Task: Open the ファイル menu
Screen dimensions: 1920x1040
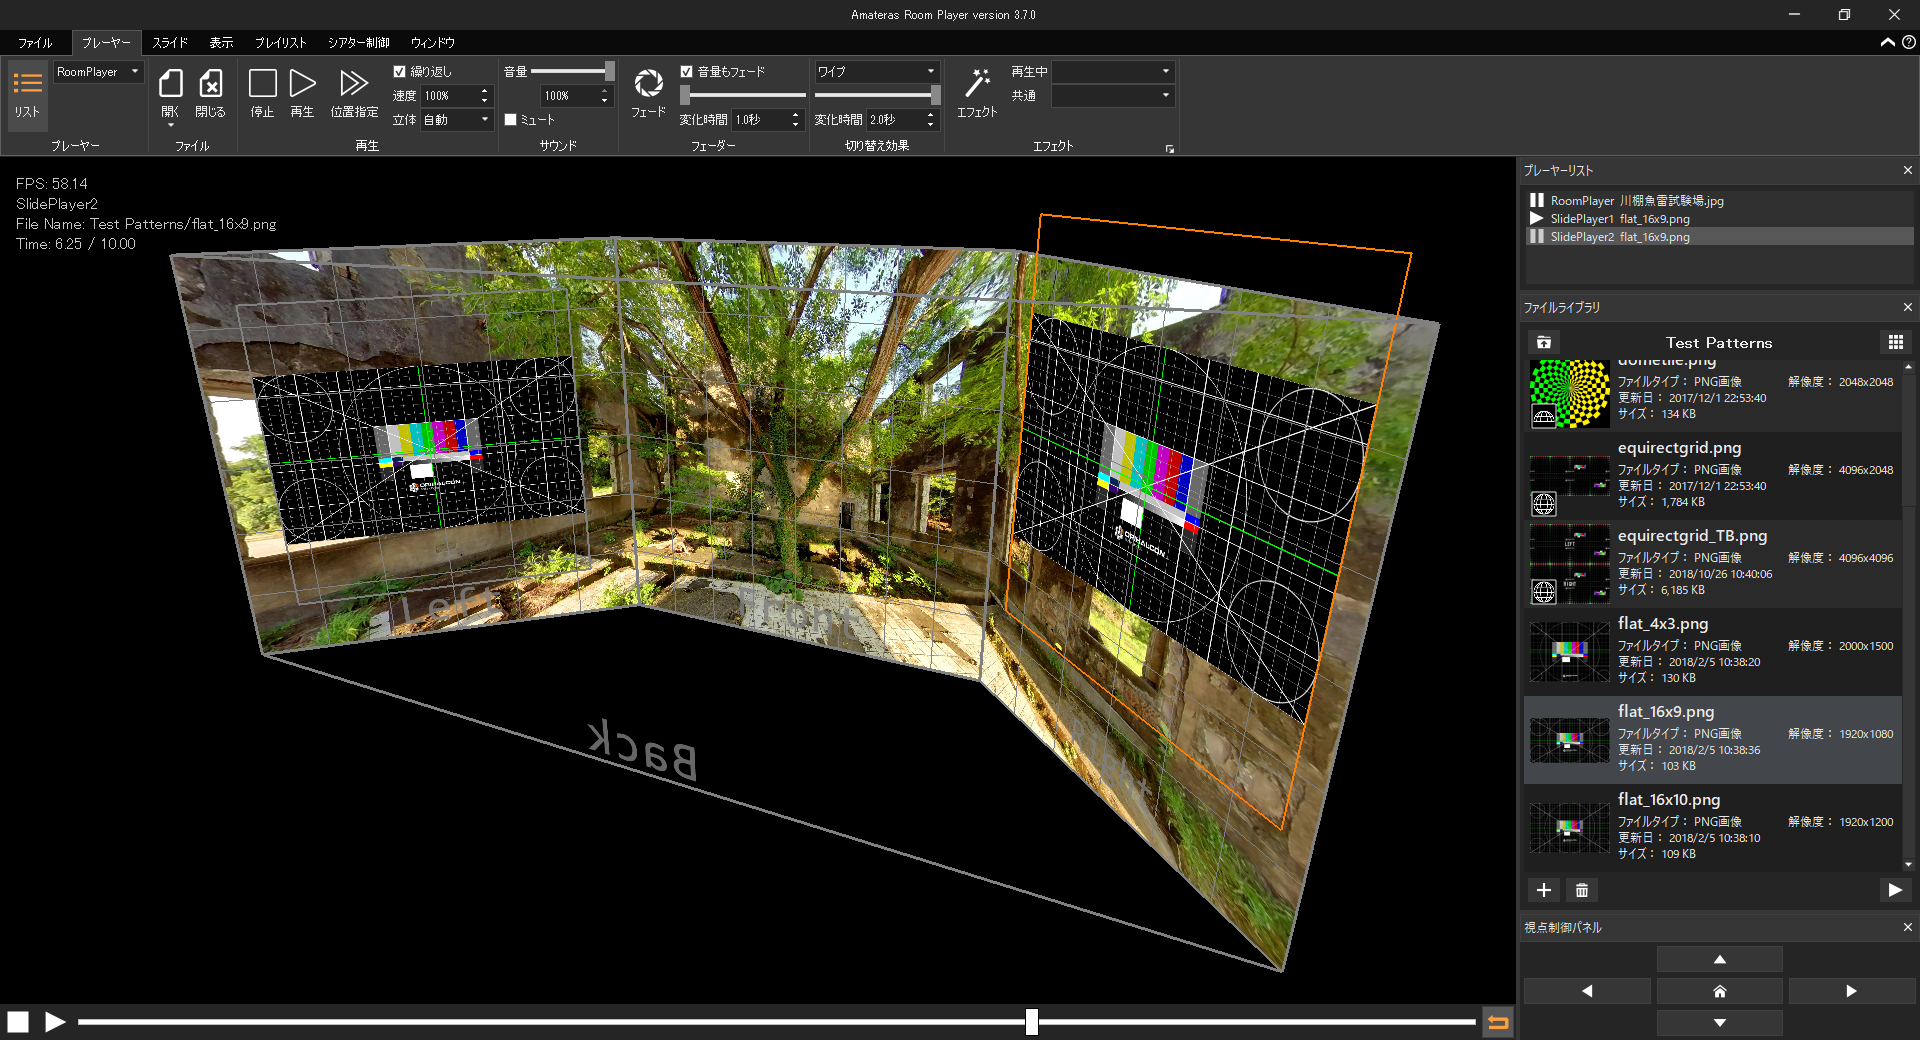Action: coord(35,43)
